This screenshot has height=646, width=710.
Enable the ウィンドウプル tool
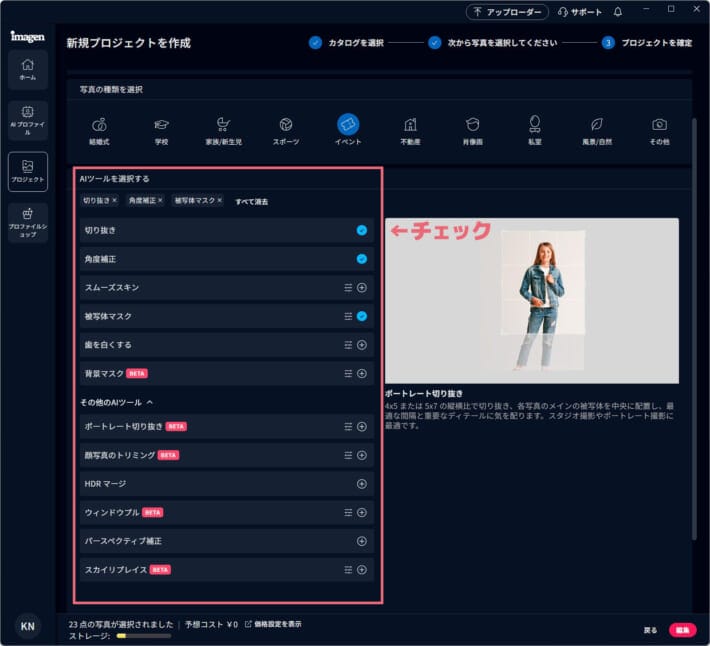[x=362, y=512]
